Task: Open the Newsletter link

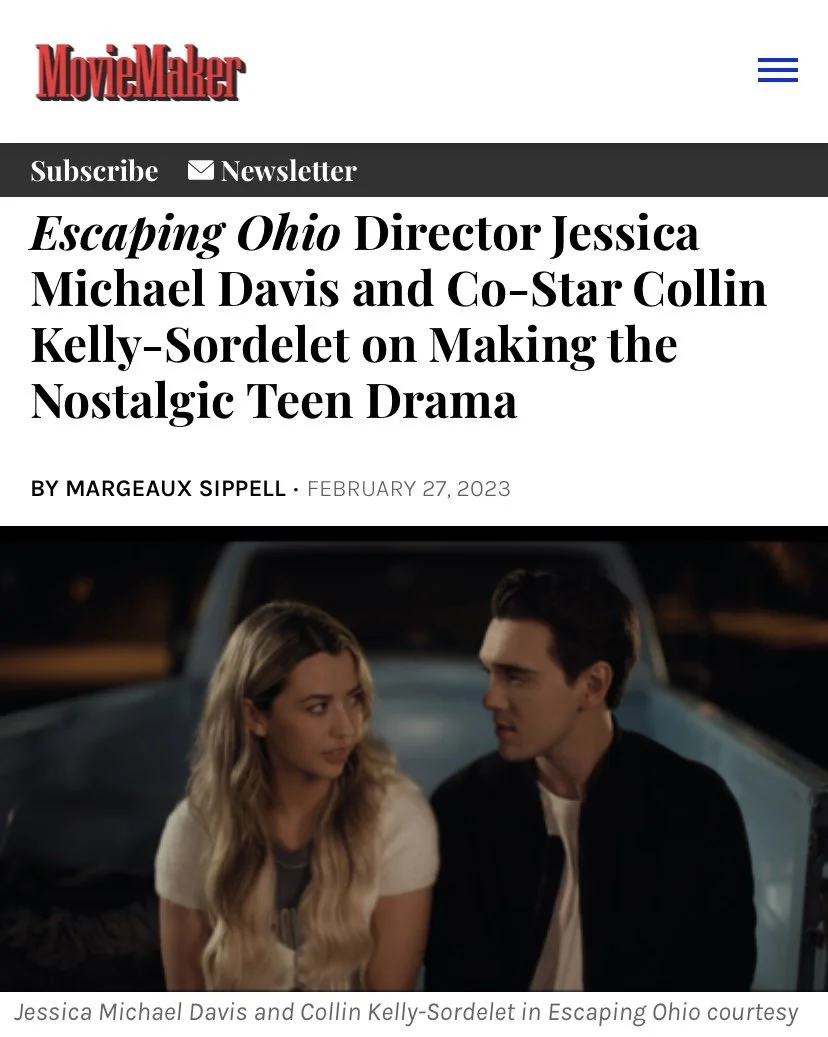Action: tap(288, 171)
